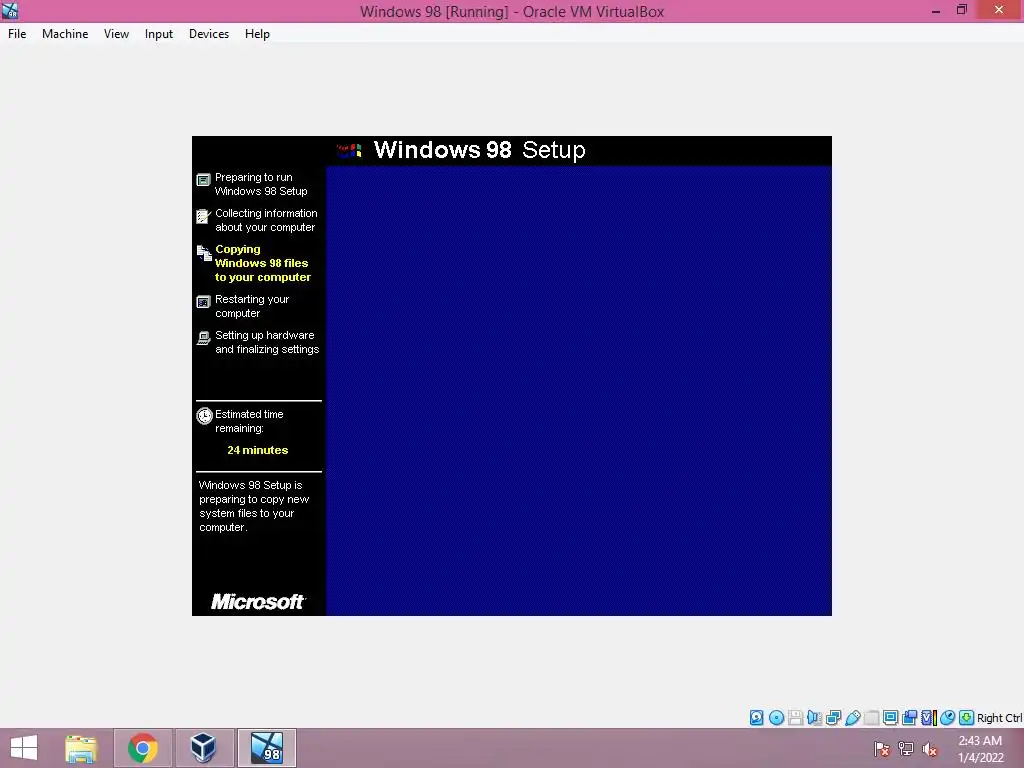1024x768 pixels.
Task: Click the 'Preparing to run Windows 98 Setup' text
Action: click(x=261, y=184)
